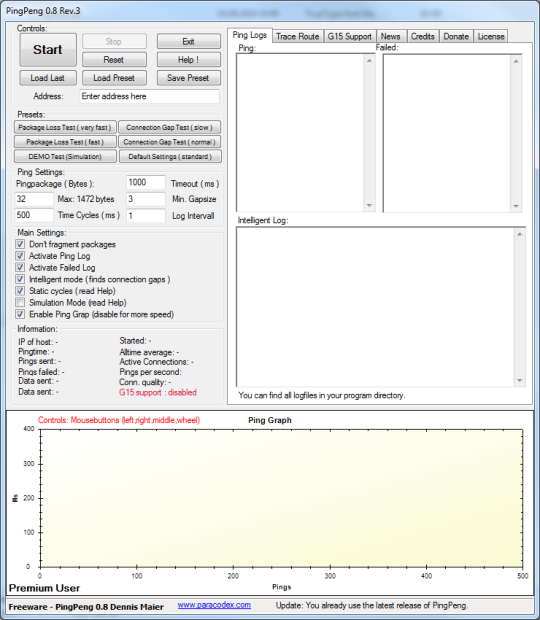Click Max: 1472 bytes label
This screenshot has width=540, height=620.
[x=86, y=199]
